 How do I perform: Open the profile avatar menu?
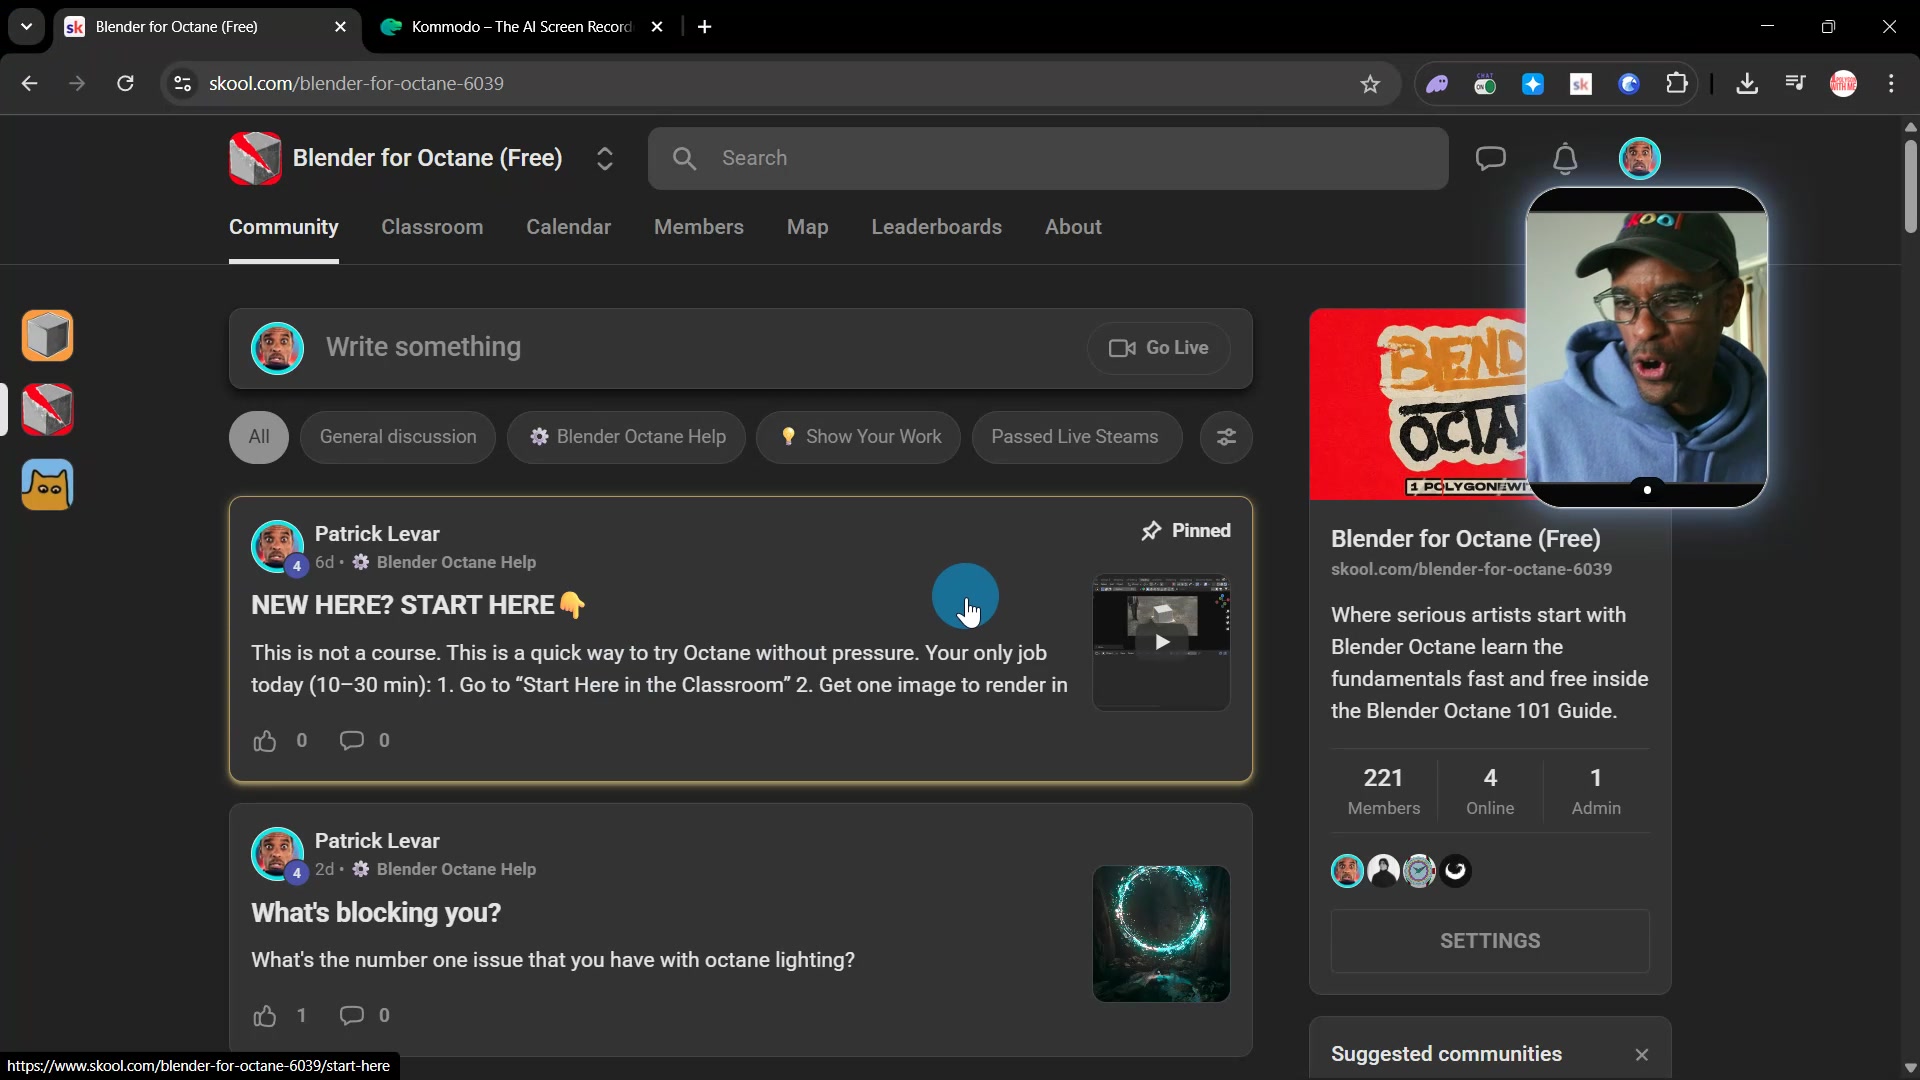(x=1639, y=158)
